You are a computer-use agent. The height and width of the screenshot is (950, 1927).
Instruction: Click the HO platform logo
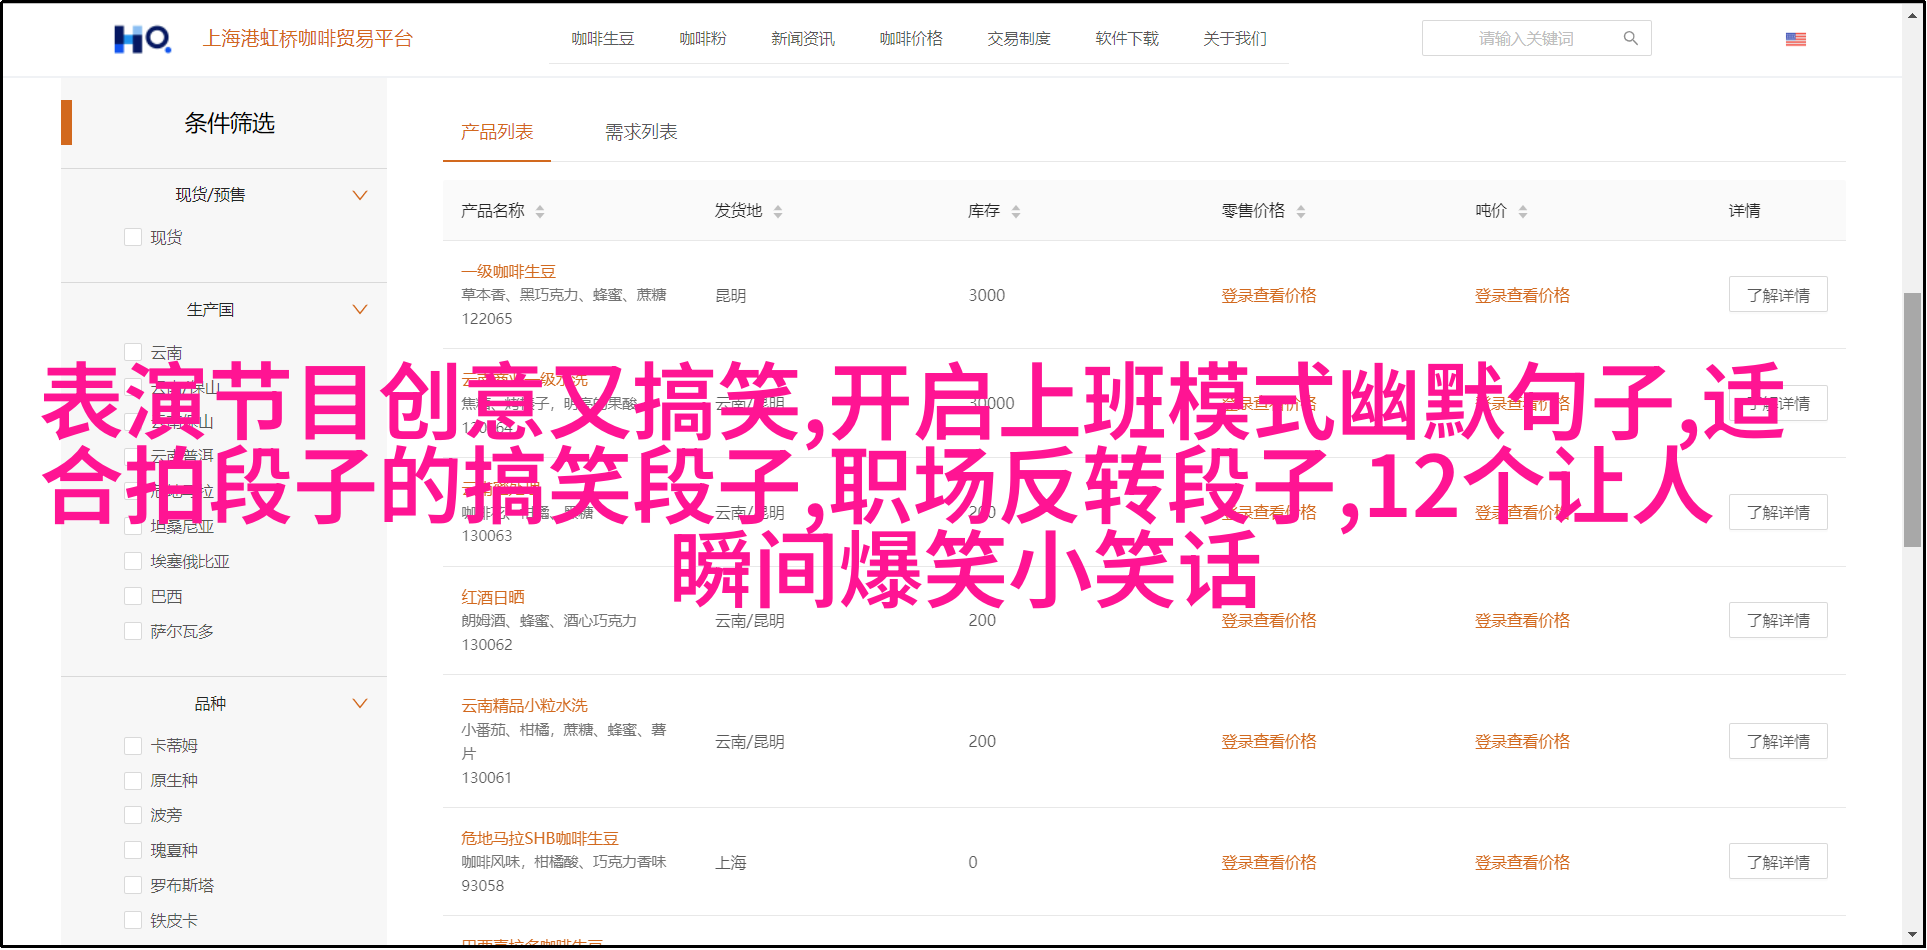[142, 39]
